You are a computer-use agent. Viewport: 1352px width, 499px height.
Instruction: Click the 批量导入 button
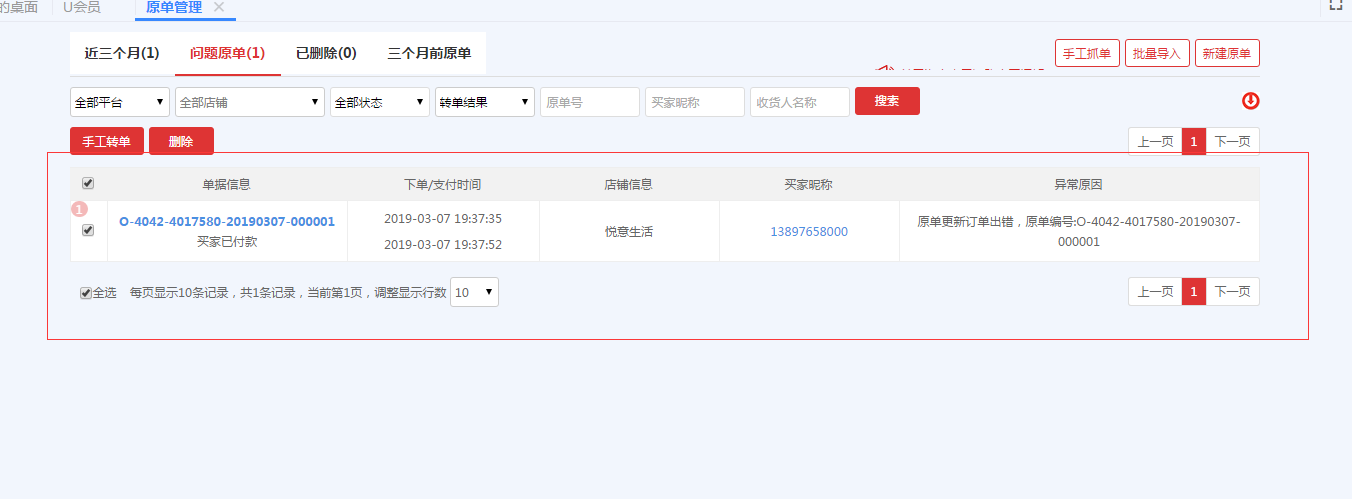(1157, 53)
